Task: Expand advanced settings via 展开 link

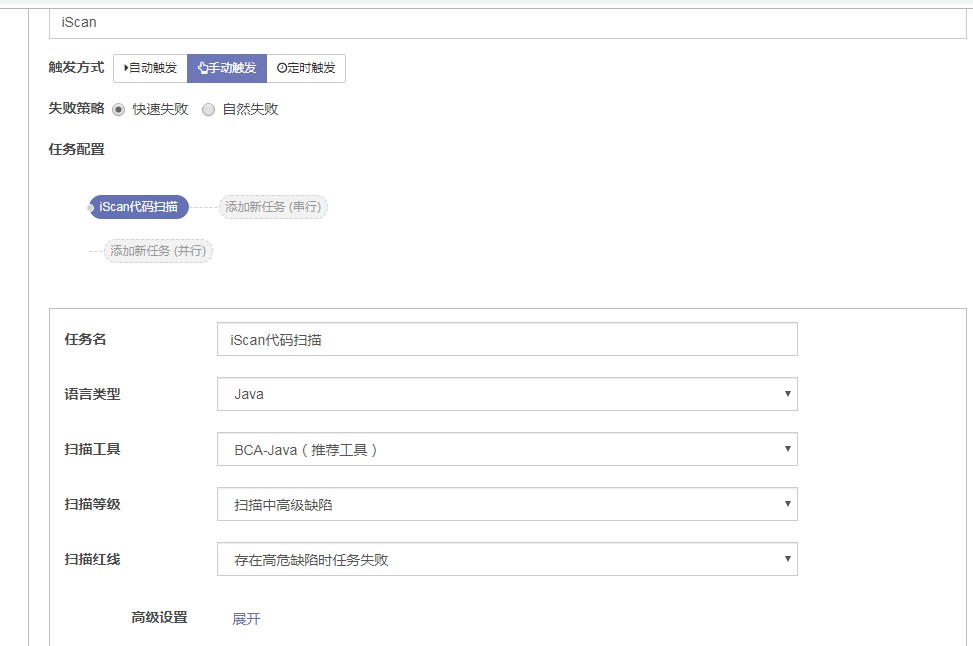Action: coord(246,619)
